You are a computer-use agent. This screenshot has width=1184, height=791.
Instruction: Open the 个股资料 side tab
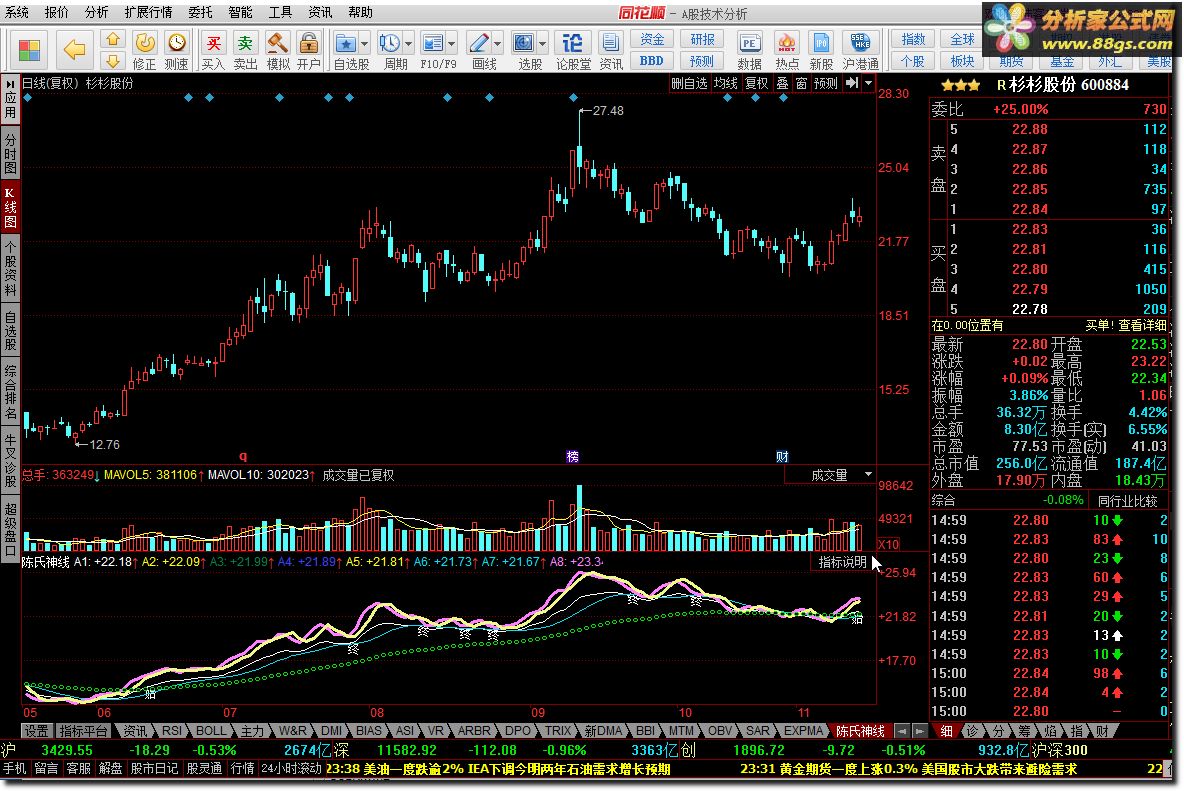point(11,269)
